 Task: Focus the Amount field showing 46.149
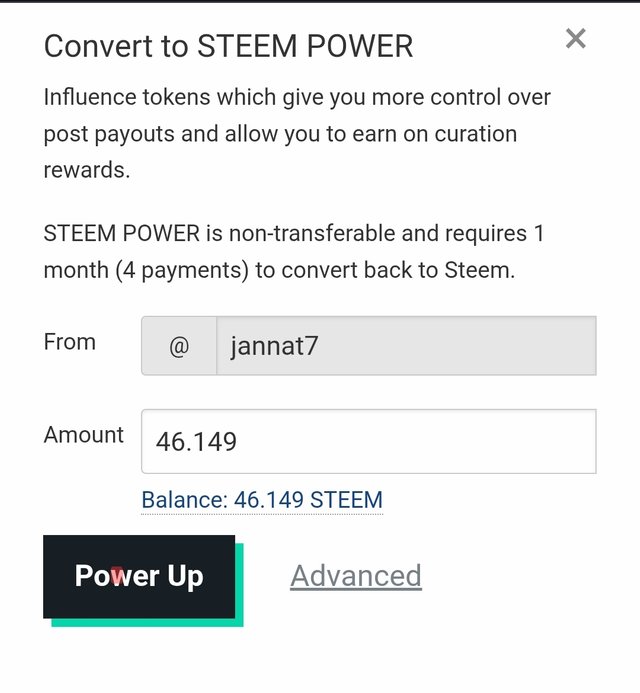click(x=369, y=442)
